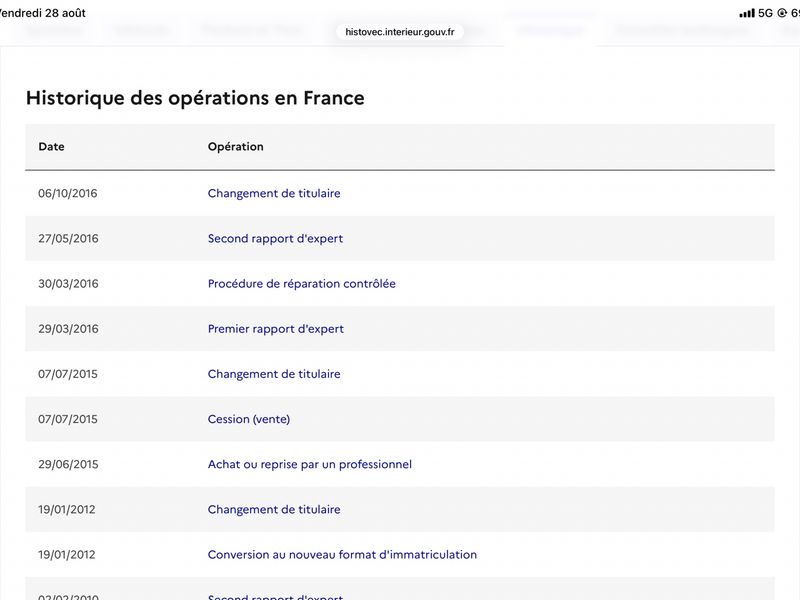This screenshot has width=800, height=600.
Task: Open the Procédure de réparation contrôlée link
Action: point(302,284)
